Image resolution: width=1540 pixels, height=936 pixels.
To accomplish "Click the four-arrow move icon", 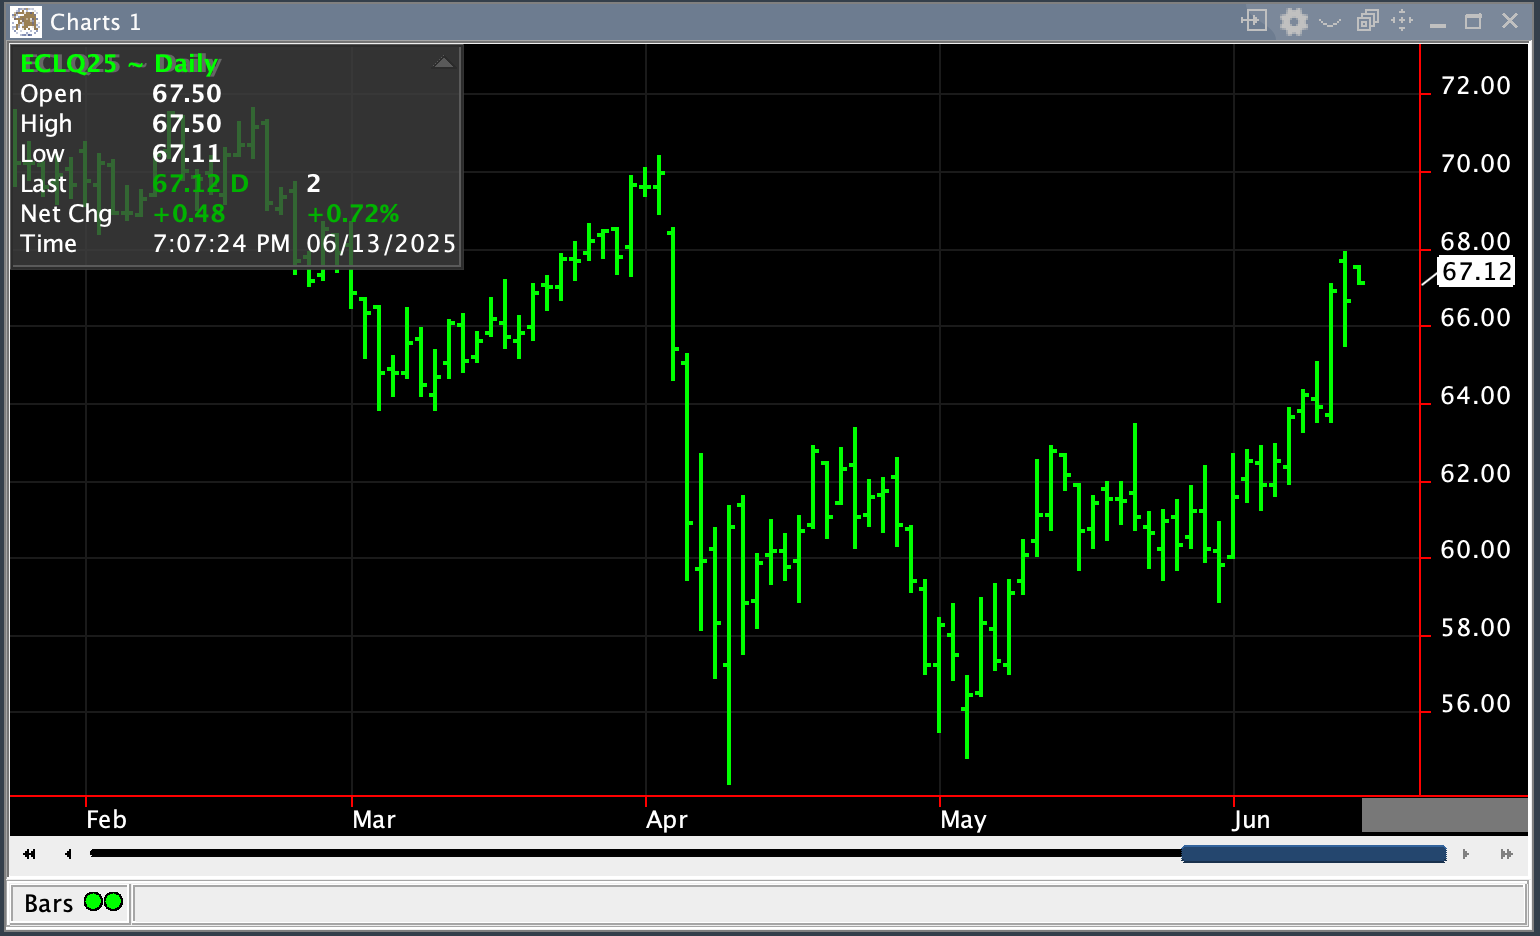I will (x=1402, y=20).
